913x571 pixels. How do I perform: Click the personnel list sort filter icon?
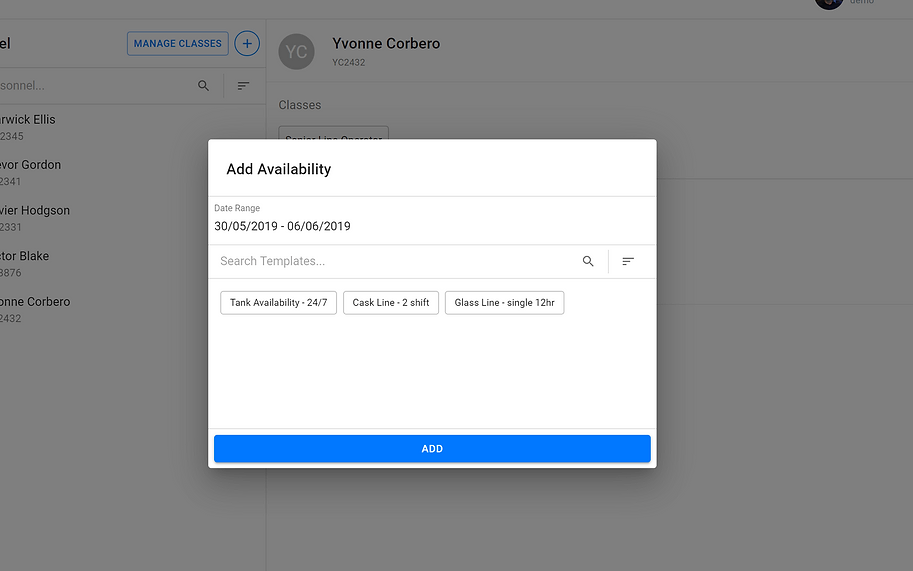tap(243, 86)
